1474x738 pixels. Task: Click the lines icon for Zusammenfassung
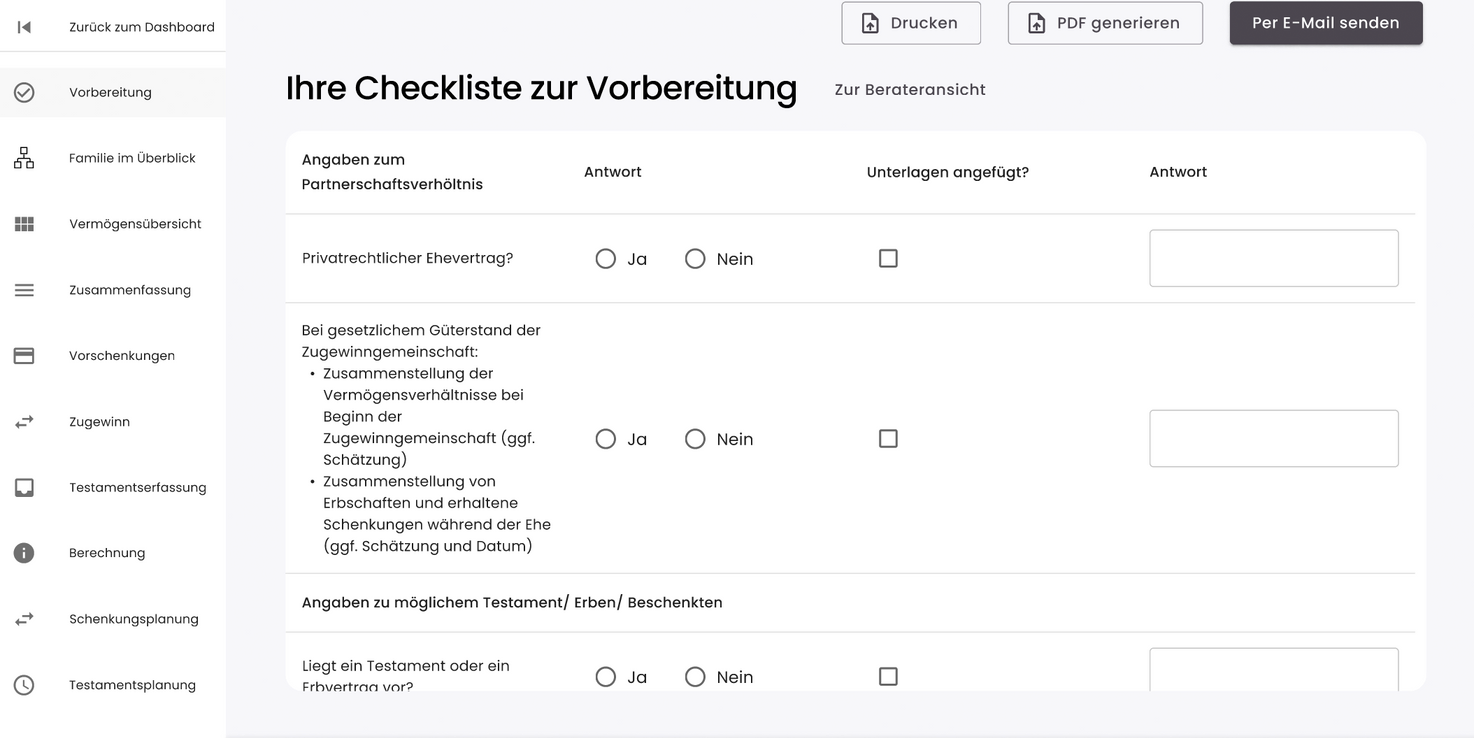[x=24, y=290]
